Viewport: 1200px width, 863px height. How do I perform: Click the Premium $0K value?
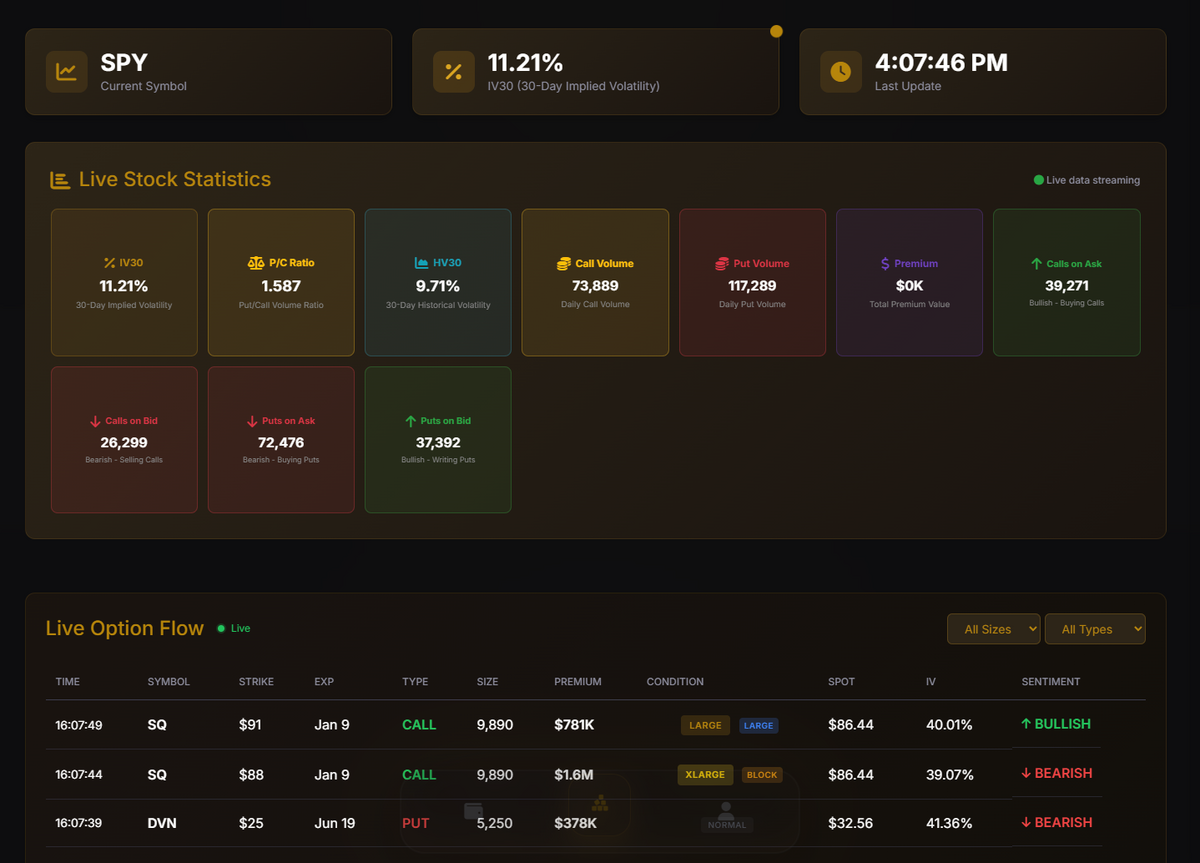[x=910, y=286]
